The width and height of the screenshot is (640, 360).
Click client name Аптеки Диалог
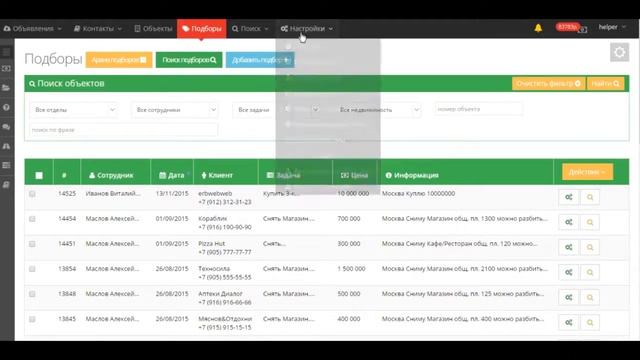[220, 293]
